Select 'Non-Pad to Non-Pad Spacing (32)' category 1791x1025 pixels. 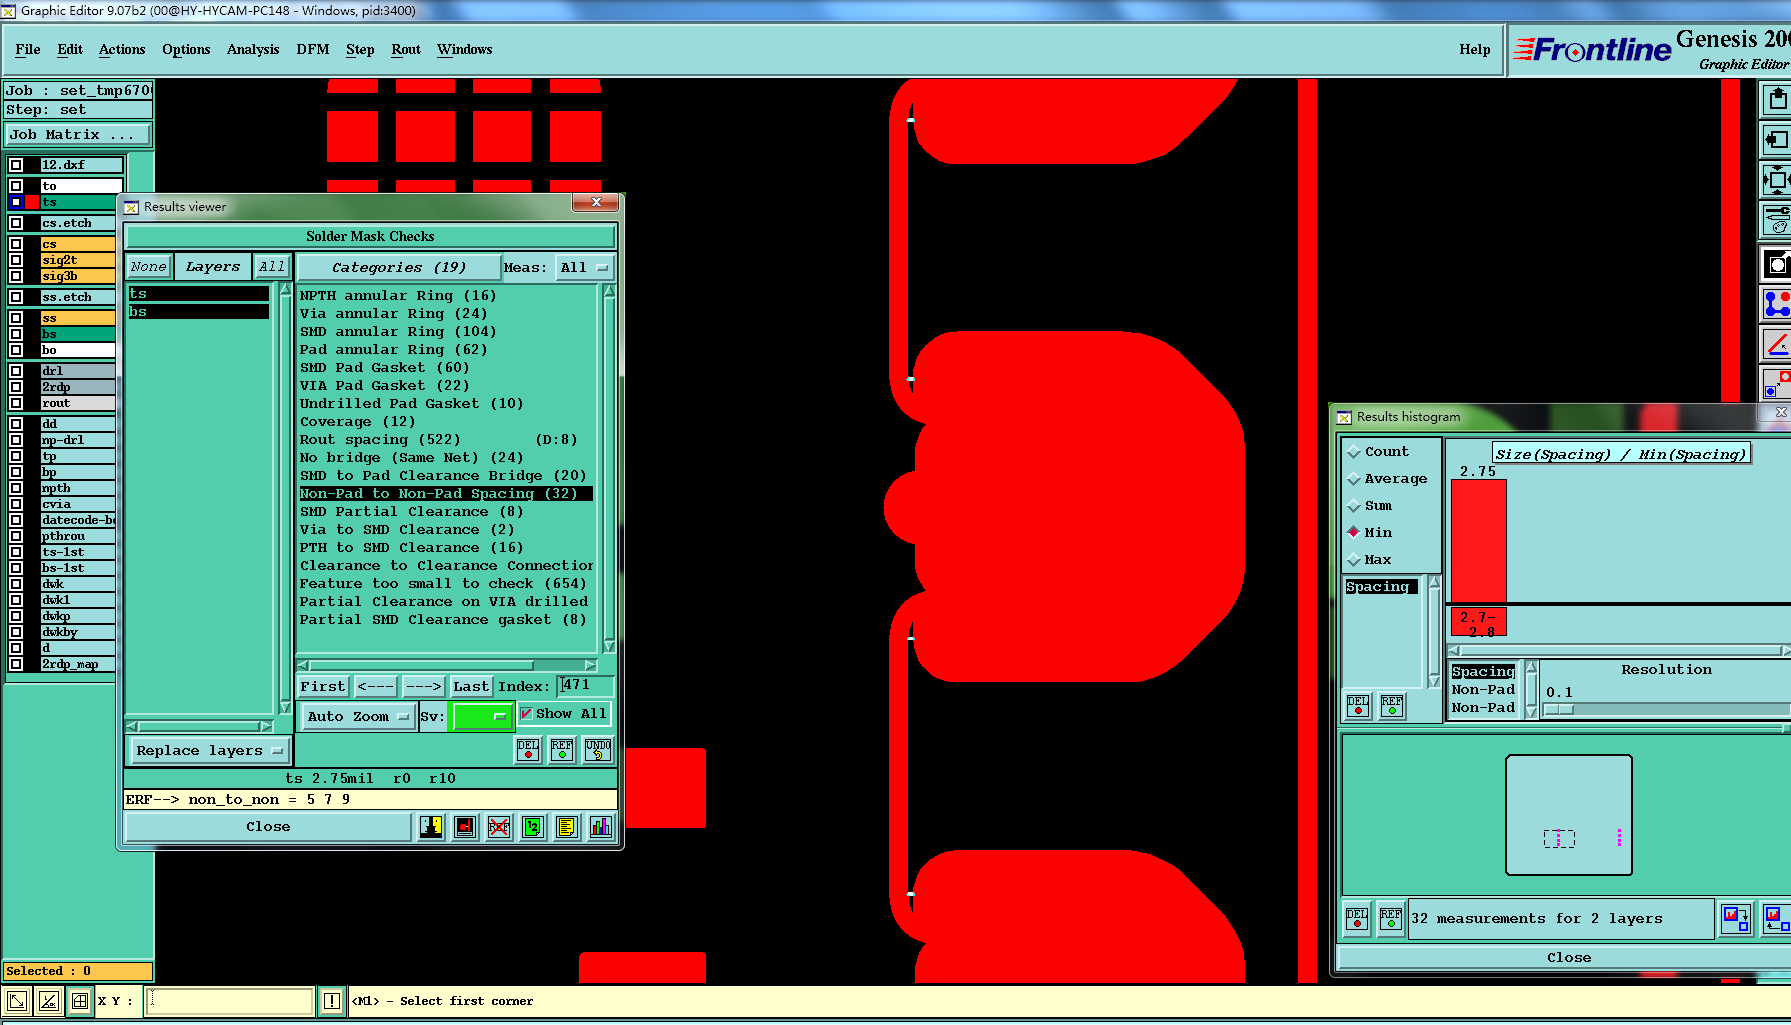tap(446, 494)
